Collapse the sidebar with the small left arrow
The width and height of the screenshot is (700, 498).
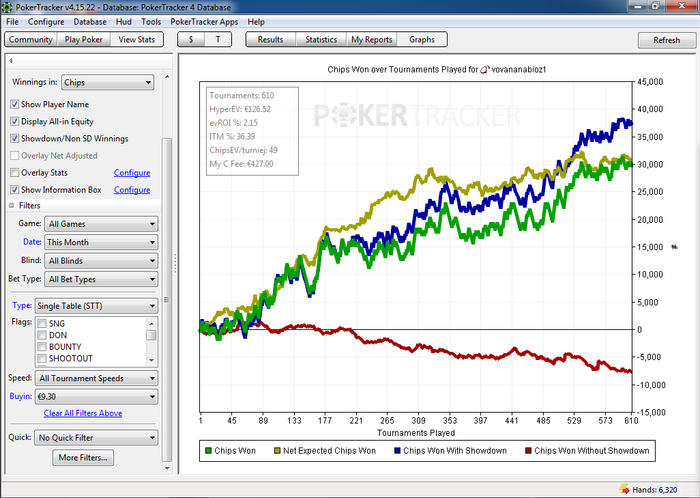(x=10, y=61)
